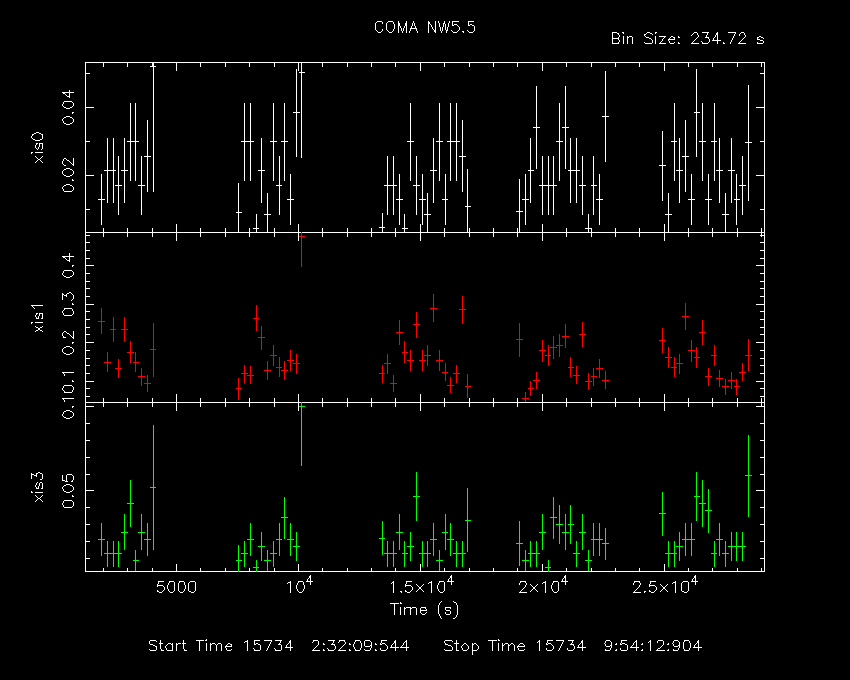Click the 2.5×10^4 time tick label
This screenshot has height=680, width=850.
(x=666, y=586)
